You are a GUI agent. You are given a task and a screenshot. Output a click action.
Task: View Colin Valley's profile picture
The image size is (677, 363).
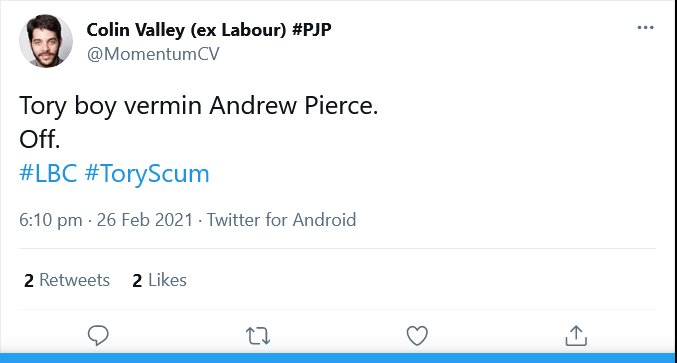click(x=46, y=41)
